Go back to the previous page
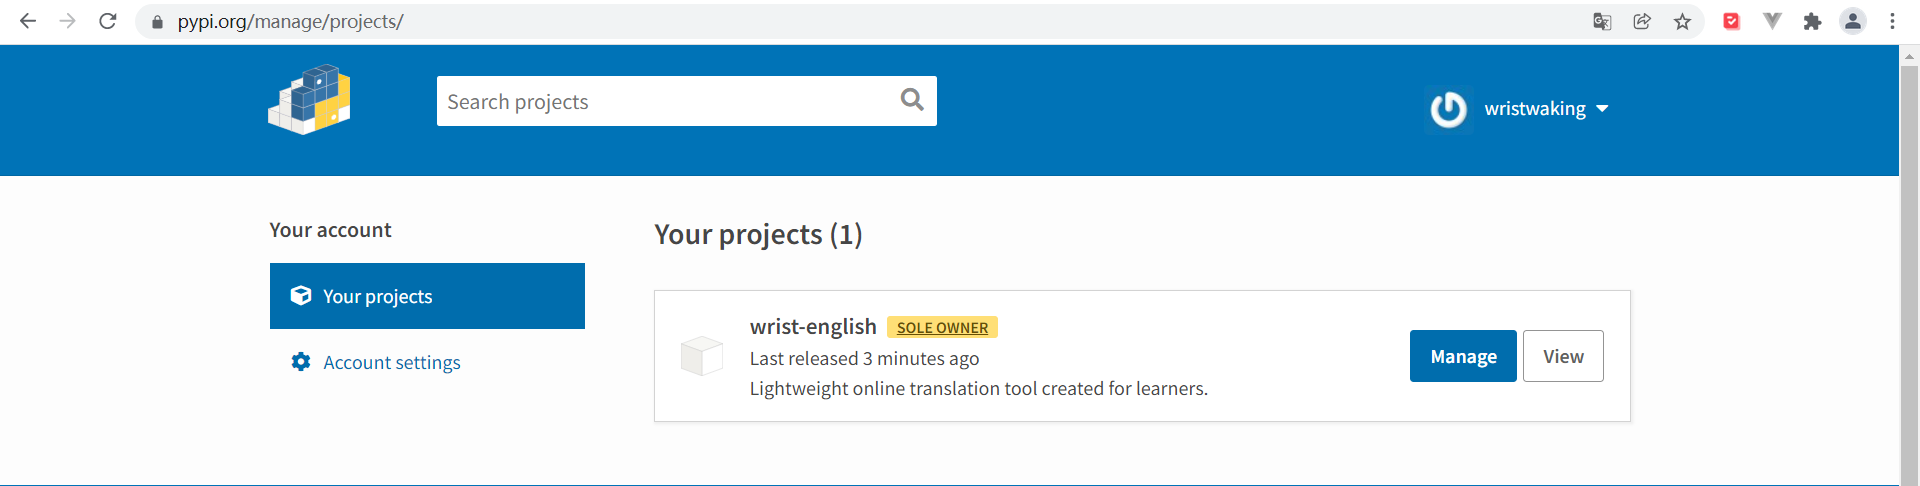This screenshot has height=486, width=1920. point(28,21)
